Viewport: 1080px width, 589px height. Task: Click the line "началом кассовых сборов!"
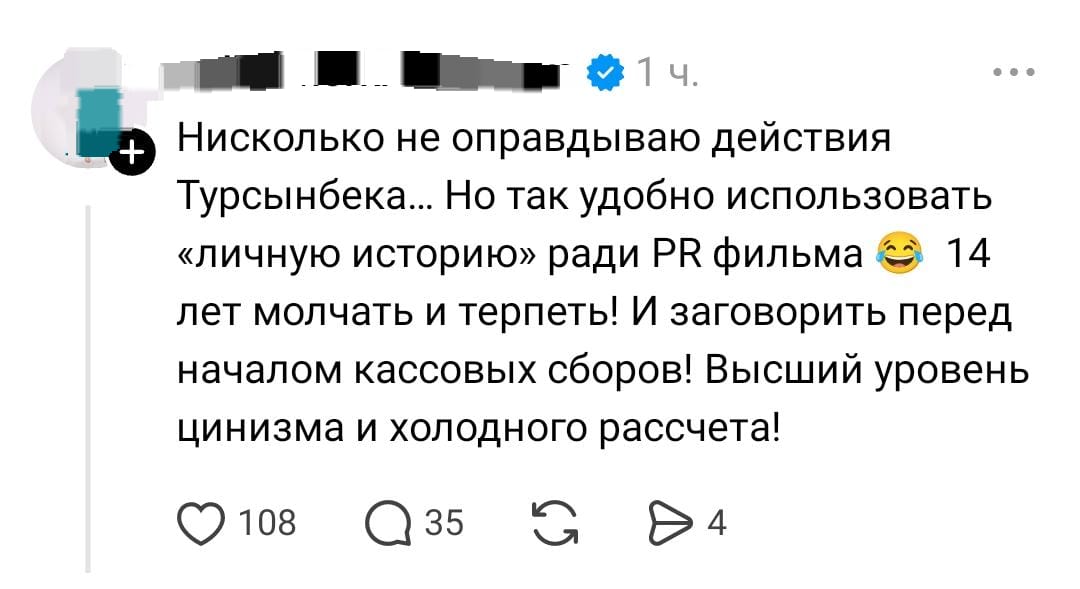[x=436, y=373]
